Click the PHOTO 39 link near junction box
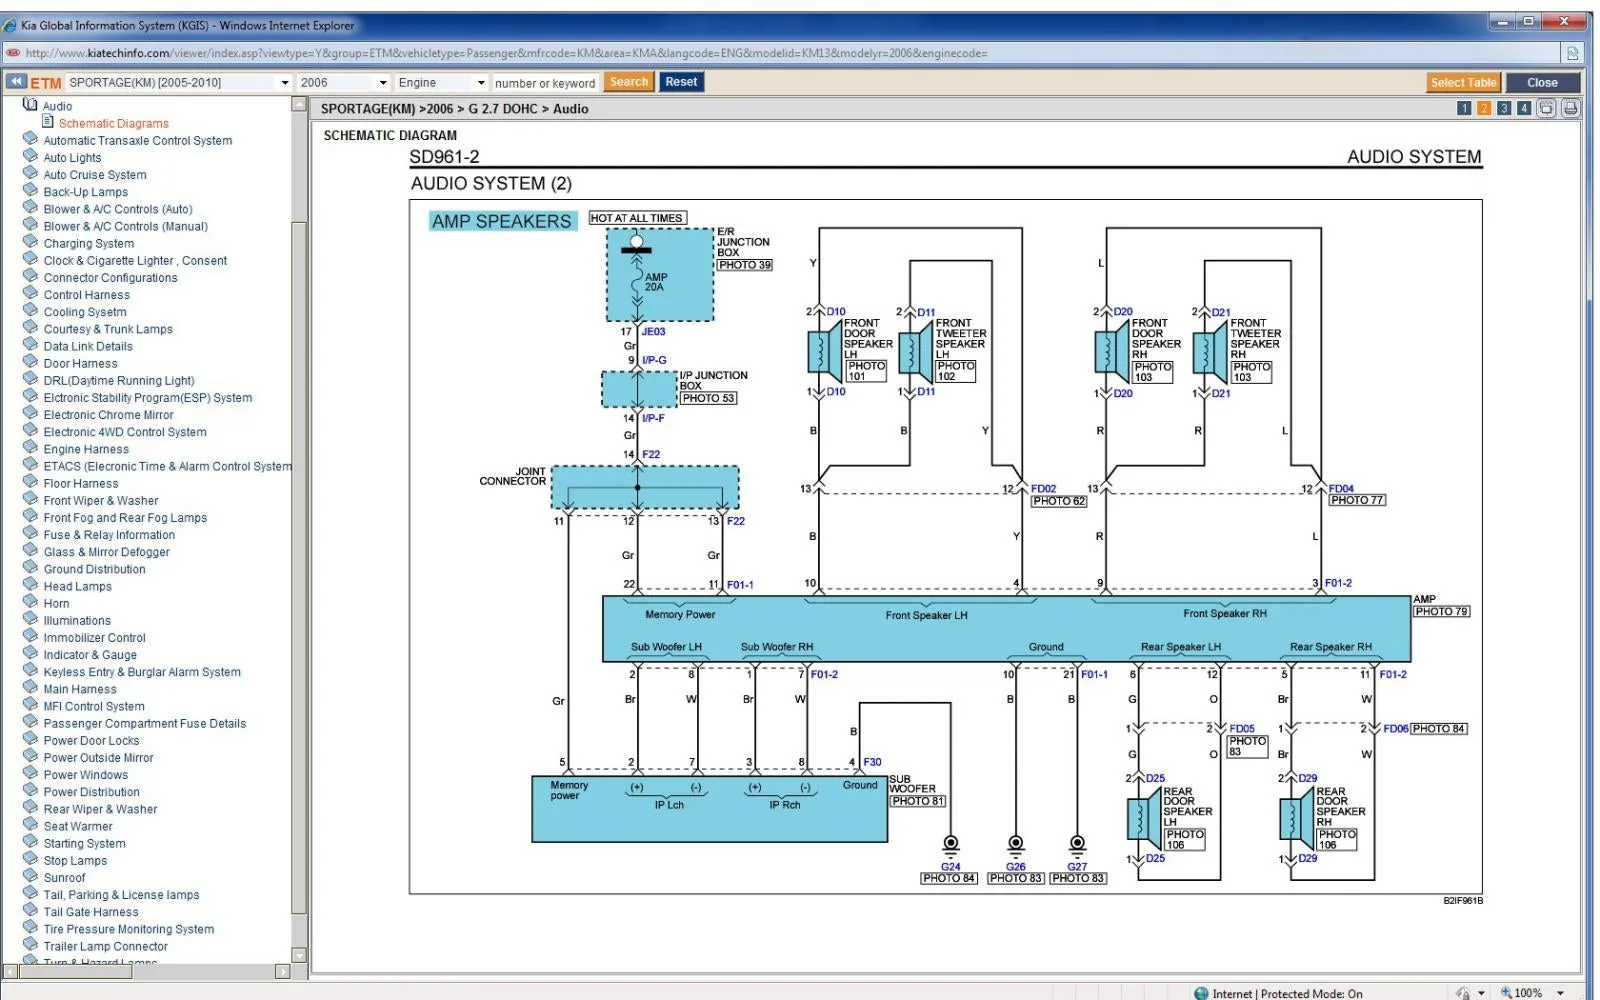This screenshot has width=1600, height=1000. click(x=744, y=265)
